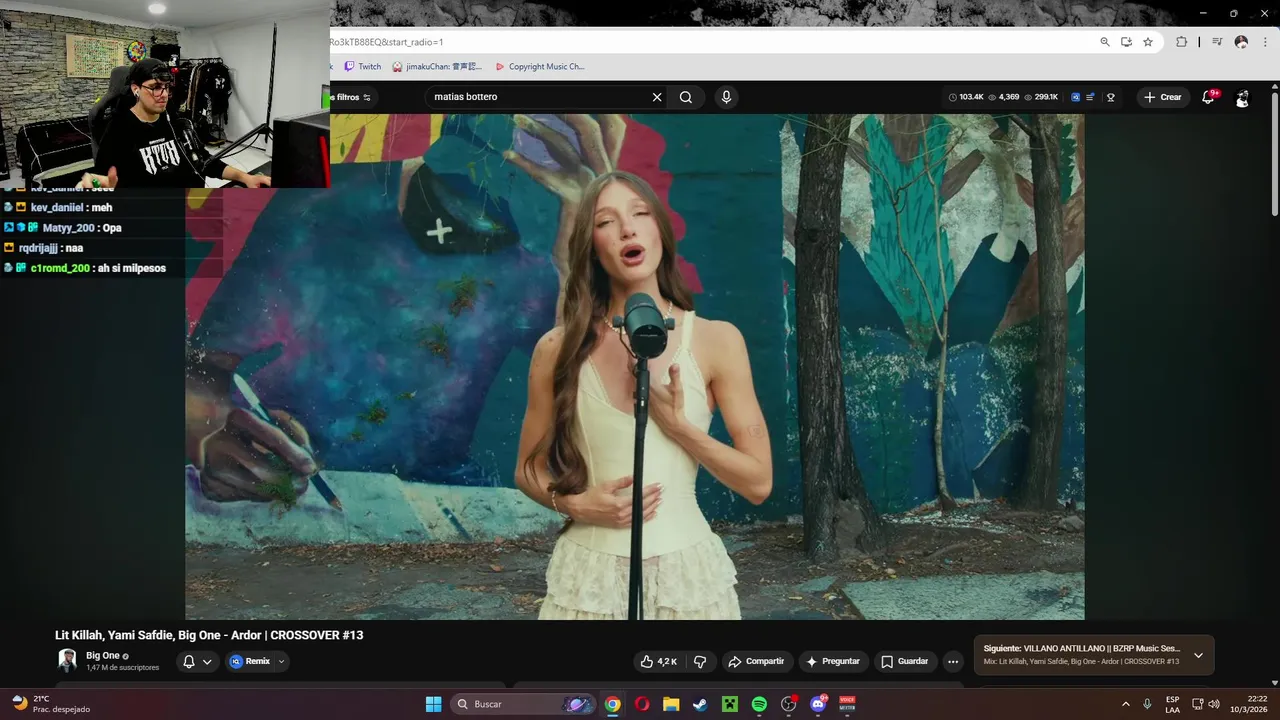Open Discord from taskbar
Image resolution: width=1280 pixels, height=720 pixels.
(x=818, y=704)
